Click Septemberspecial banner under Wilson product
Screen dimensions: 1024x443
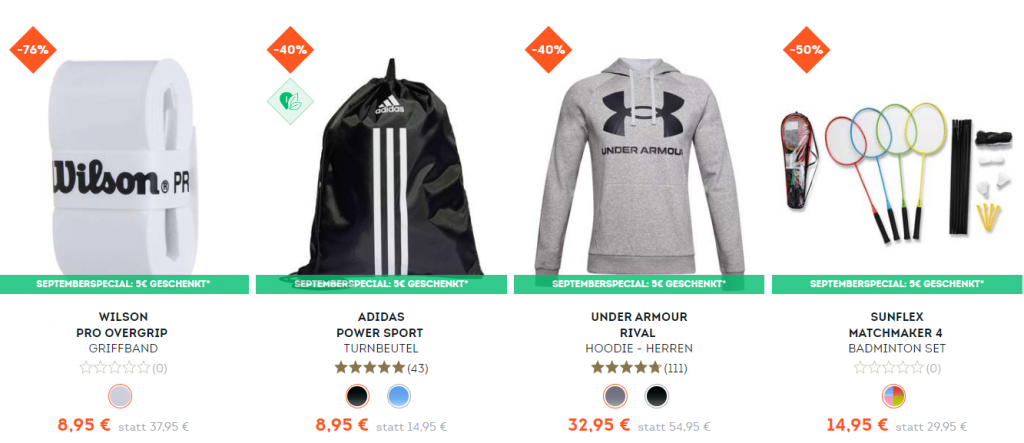[x=124, y=284]
